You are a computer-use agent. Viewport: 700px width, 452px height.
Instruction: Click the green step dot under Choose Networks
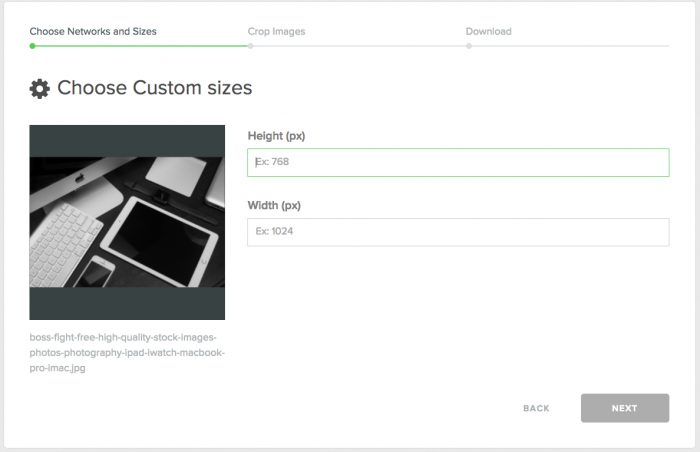32,46
